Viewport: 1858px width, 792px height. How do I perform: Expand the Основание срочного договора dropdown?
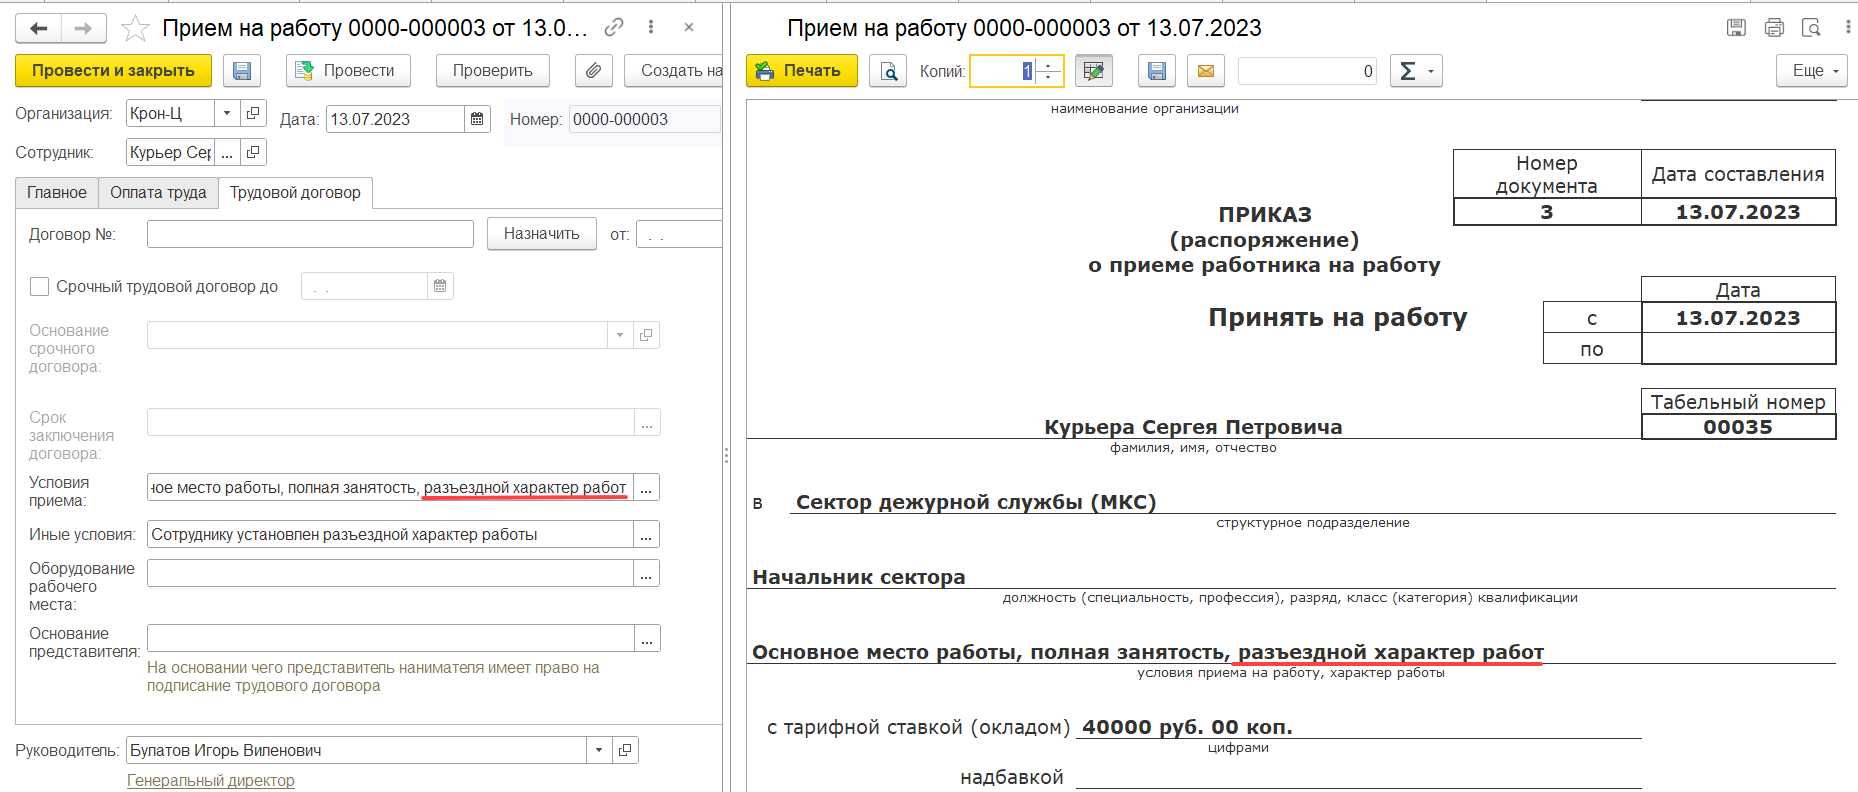click(620, 335)
